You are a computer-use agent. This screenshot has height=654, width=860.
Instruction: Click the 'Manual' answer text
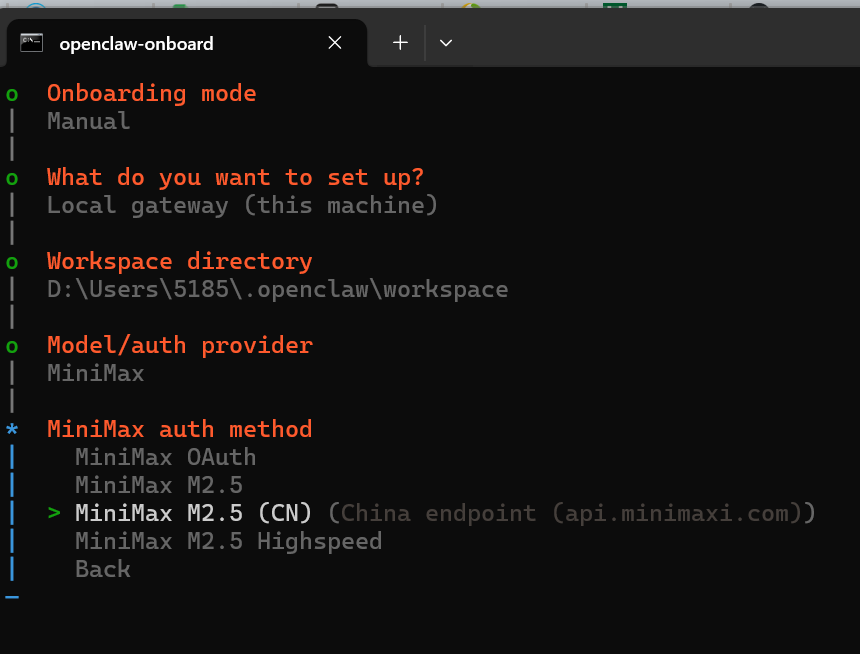[88, 121]
